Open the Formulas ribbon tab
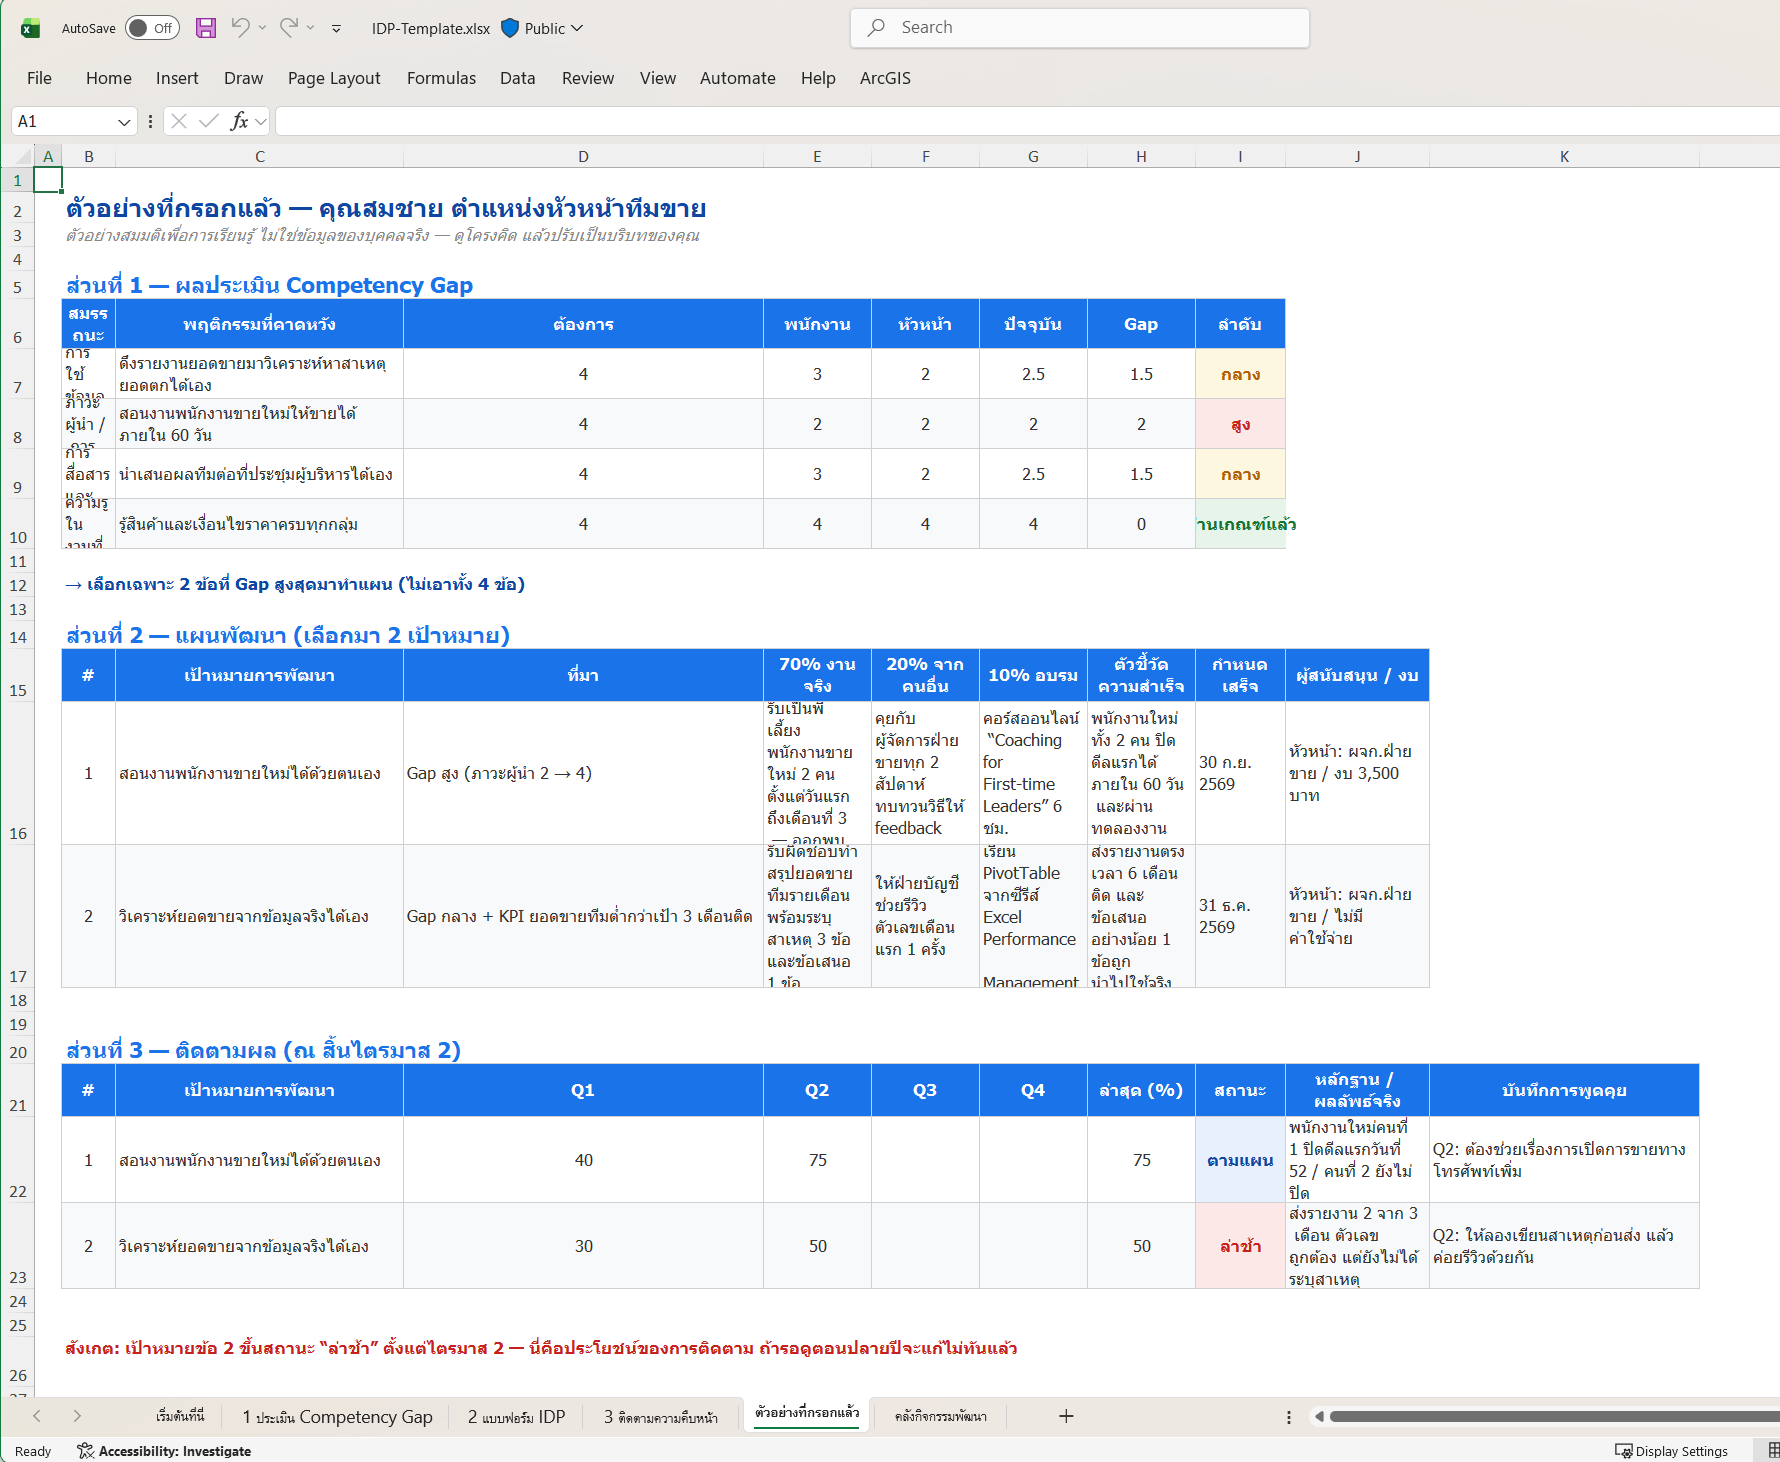The image size is (1780, 1462). pos(441,78)
